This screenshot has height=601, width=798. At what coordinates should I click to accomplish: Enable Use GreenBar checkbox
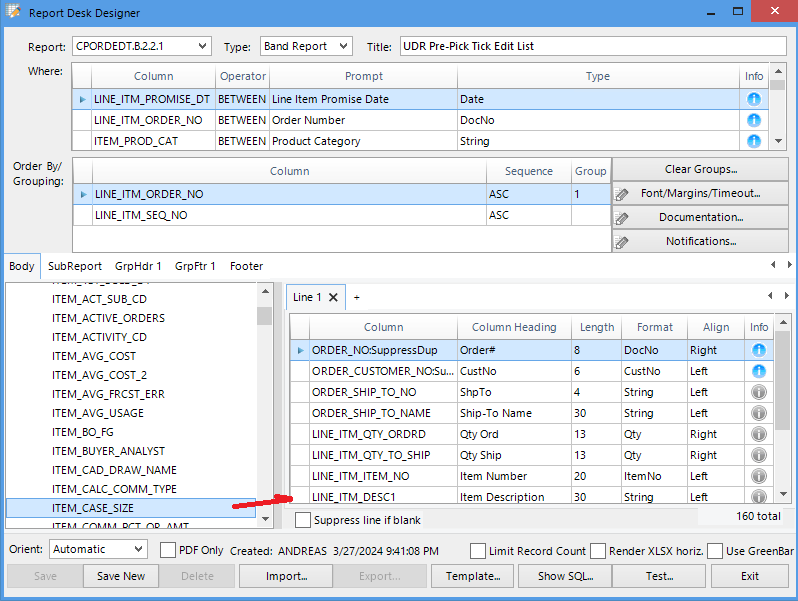[715, 551]
